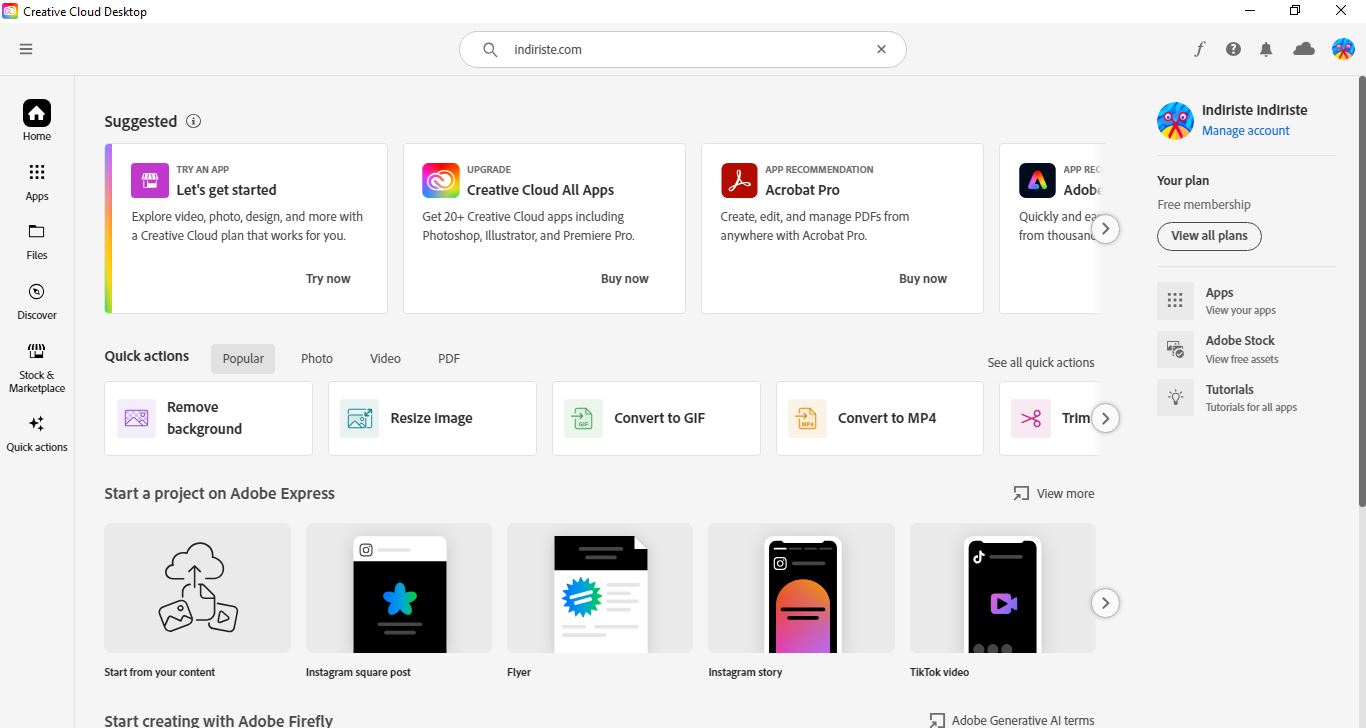This screenshot has width=1366, height=728.
Task: Click View all plans button
Action: click(x=1209, y=236)
